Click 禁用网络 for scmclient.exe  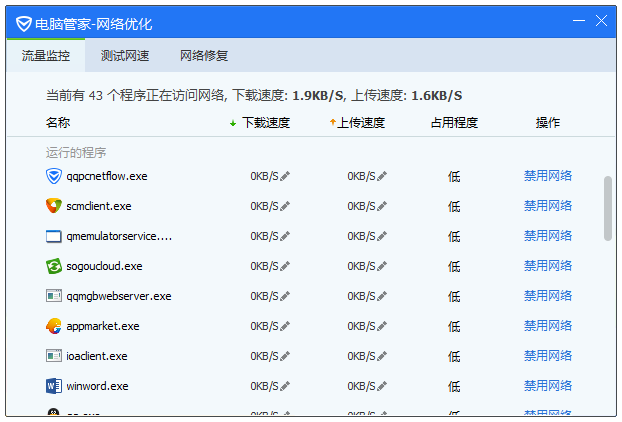[548, 206]
